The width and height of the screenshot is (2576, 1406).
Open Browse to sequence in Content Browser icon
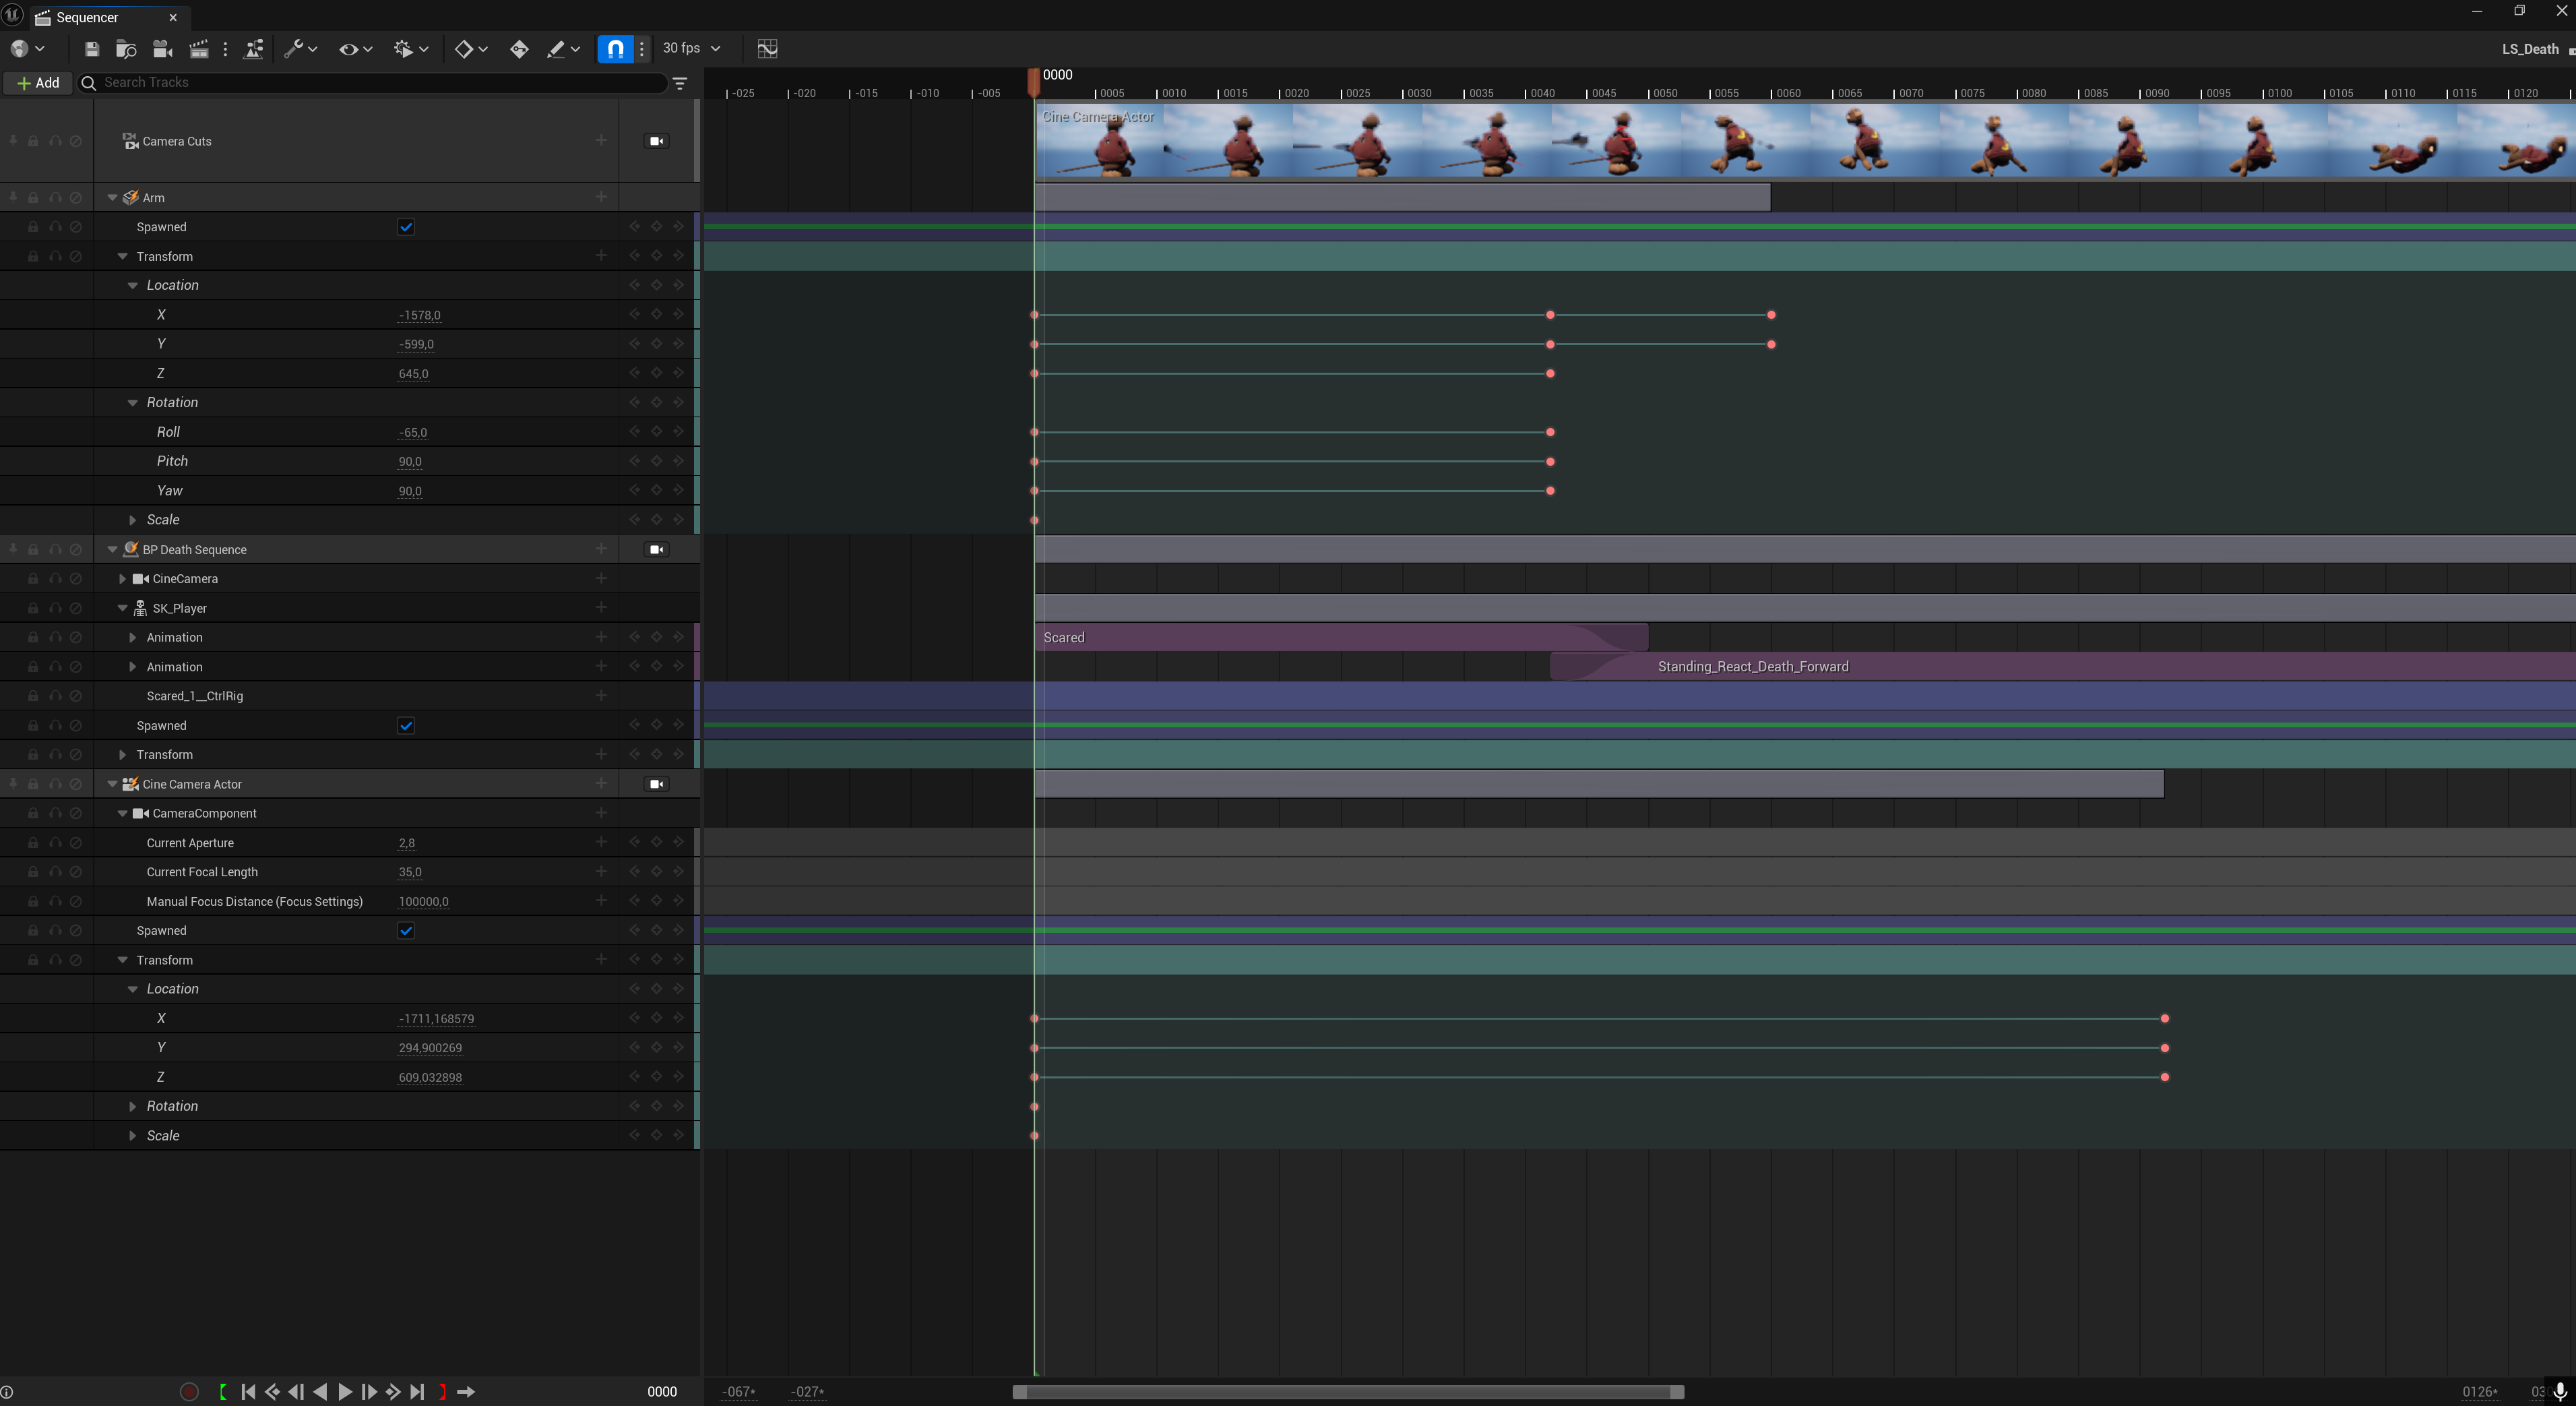[x=126, y=49]
